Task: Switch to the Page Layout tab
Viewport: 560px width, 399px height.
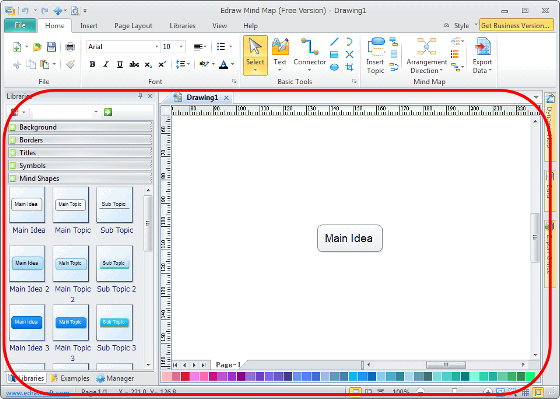Action: coord(133,26)
